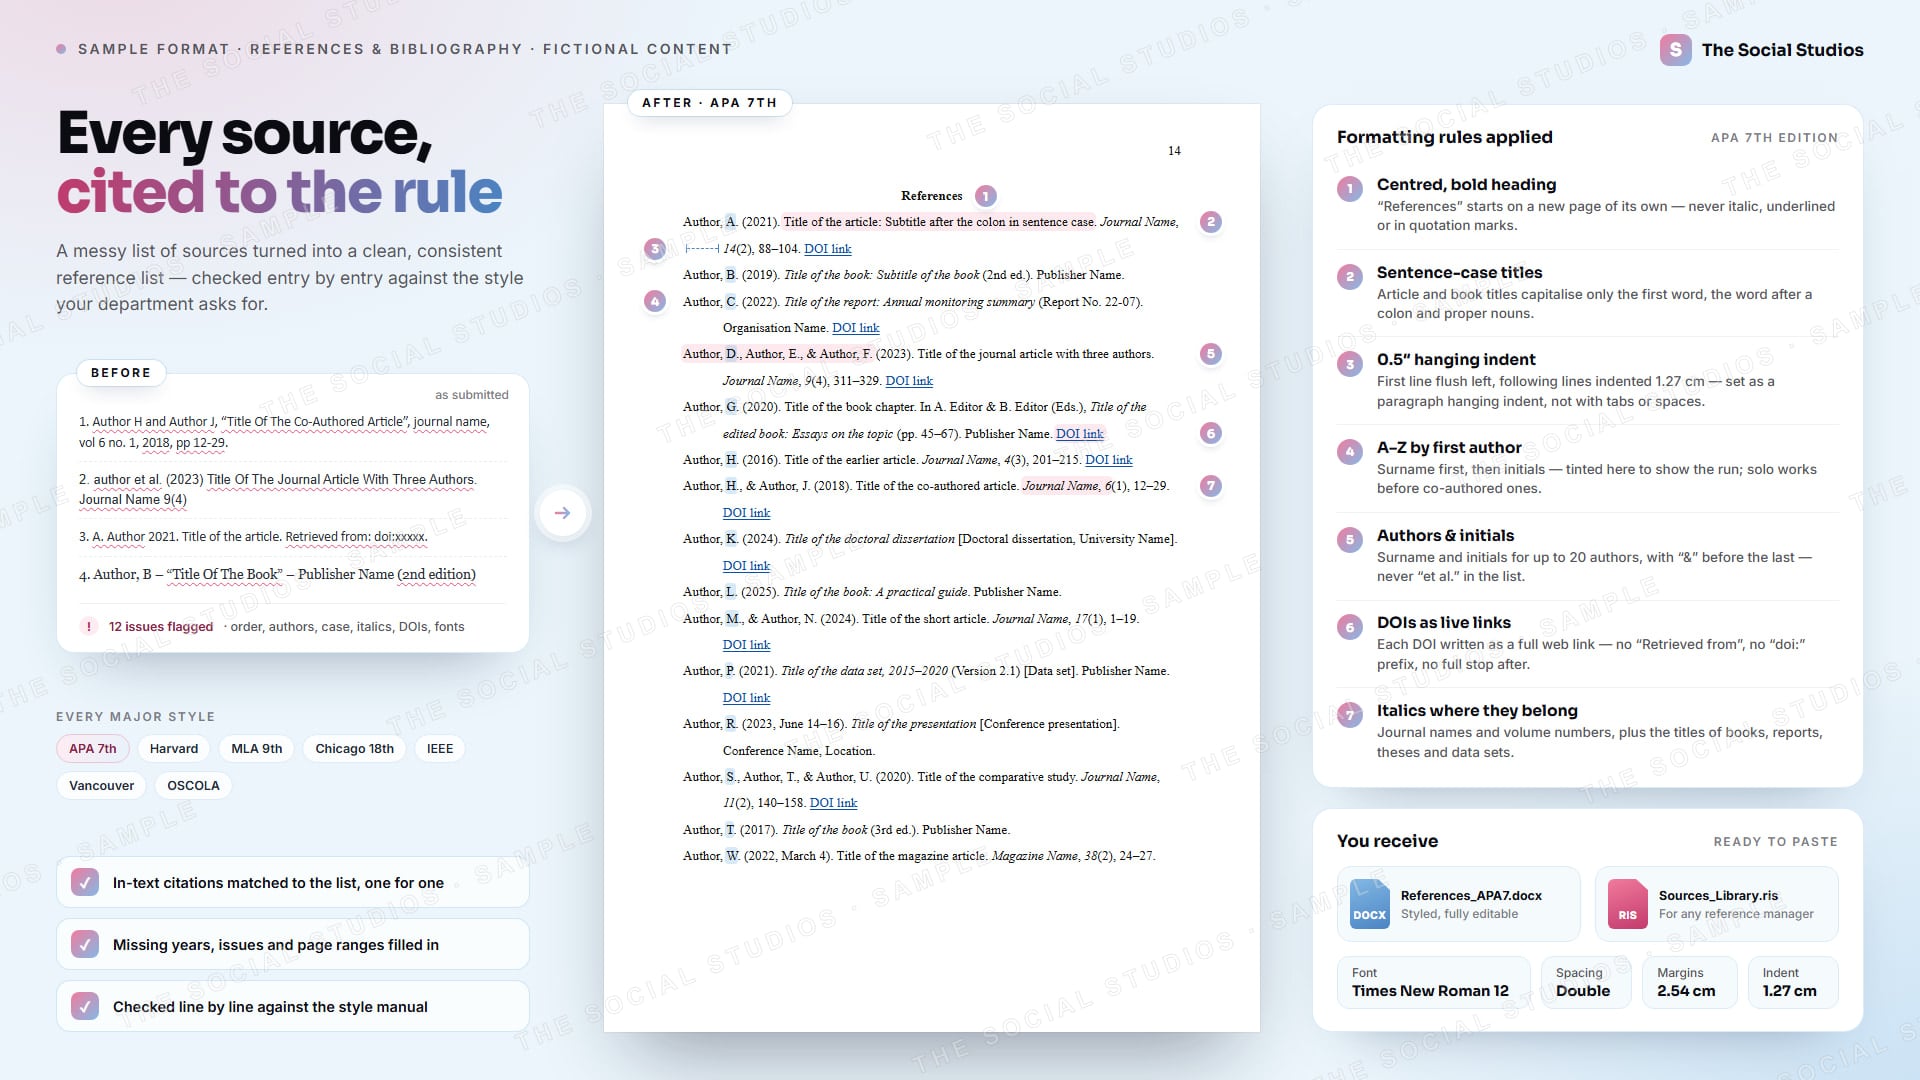Viewport: 1920px width, 1080px height.
Task: Click the 'Formatting rules applied' heading
Action: coord(1444,137)
